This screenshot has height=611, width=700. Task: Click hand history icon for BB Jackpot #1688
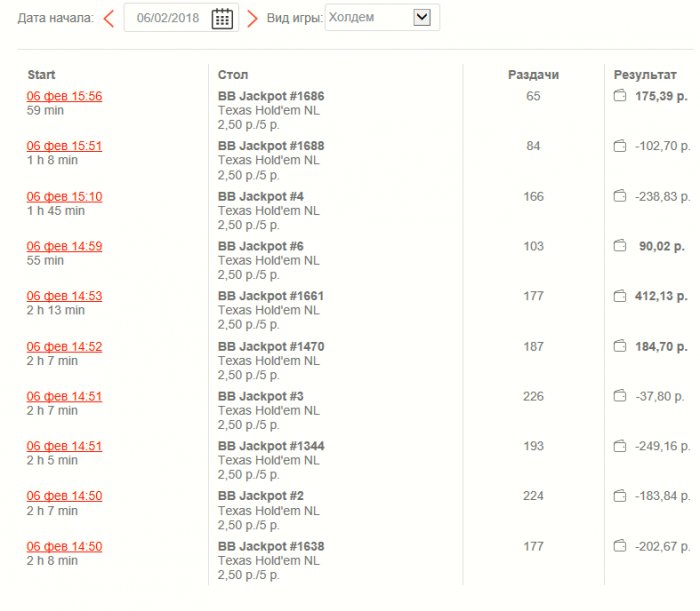pyautogui.click(x=620, y=146)
